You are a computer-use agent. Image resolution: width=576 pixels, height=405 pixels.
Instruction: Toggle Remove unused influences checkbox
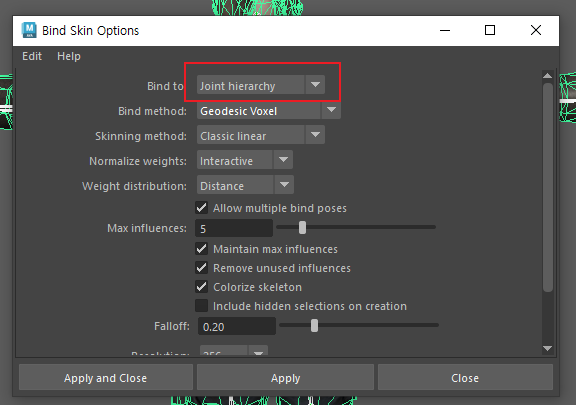(x=201, y=268)
